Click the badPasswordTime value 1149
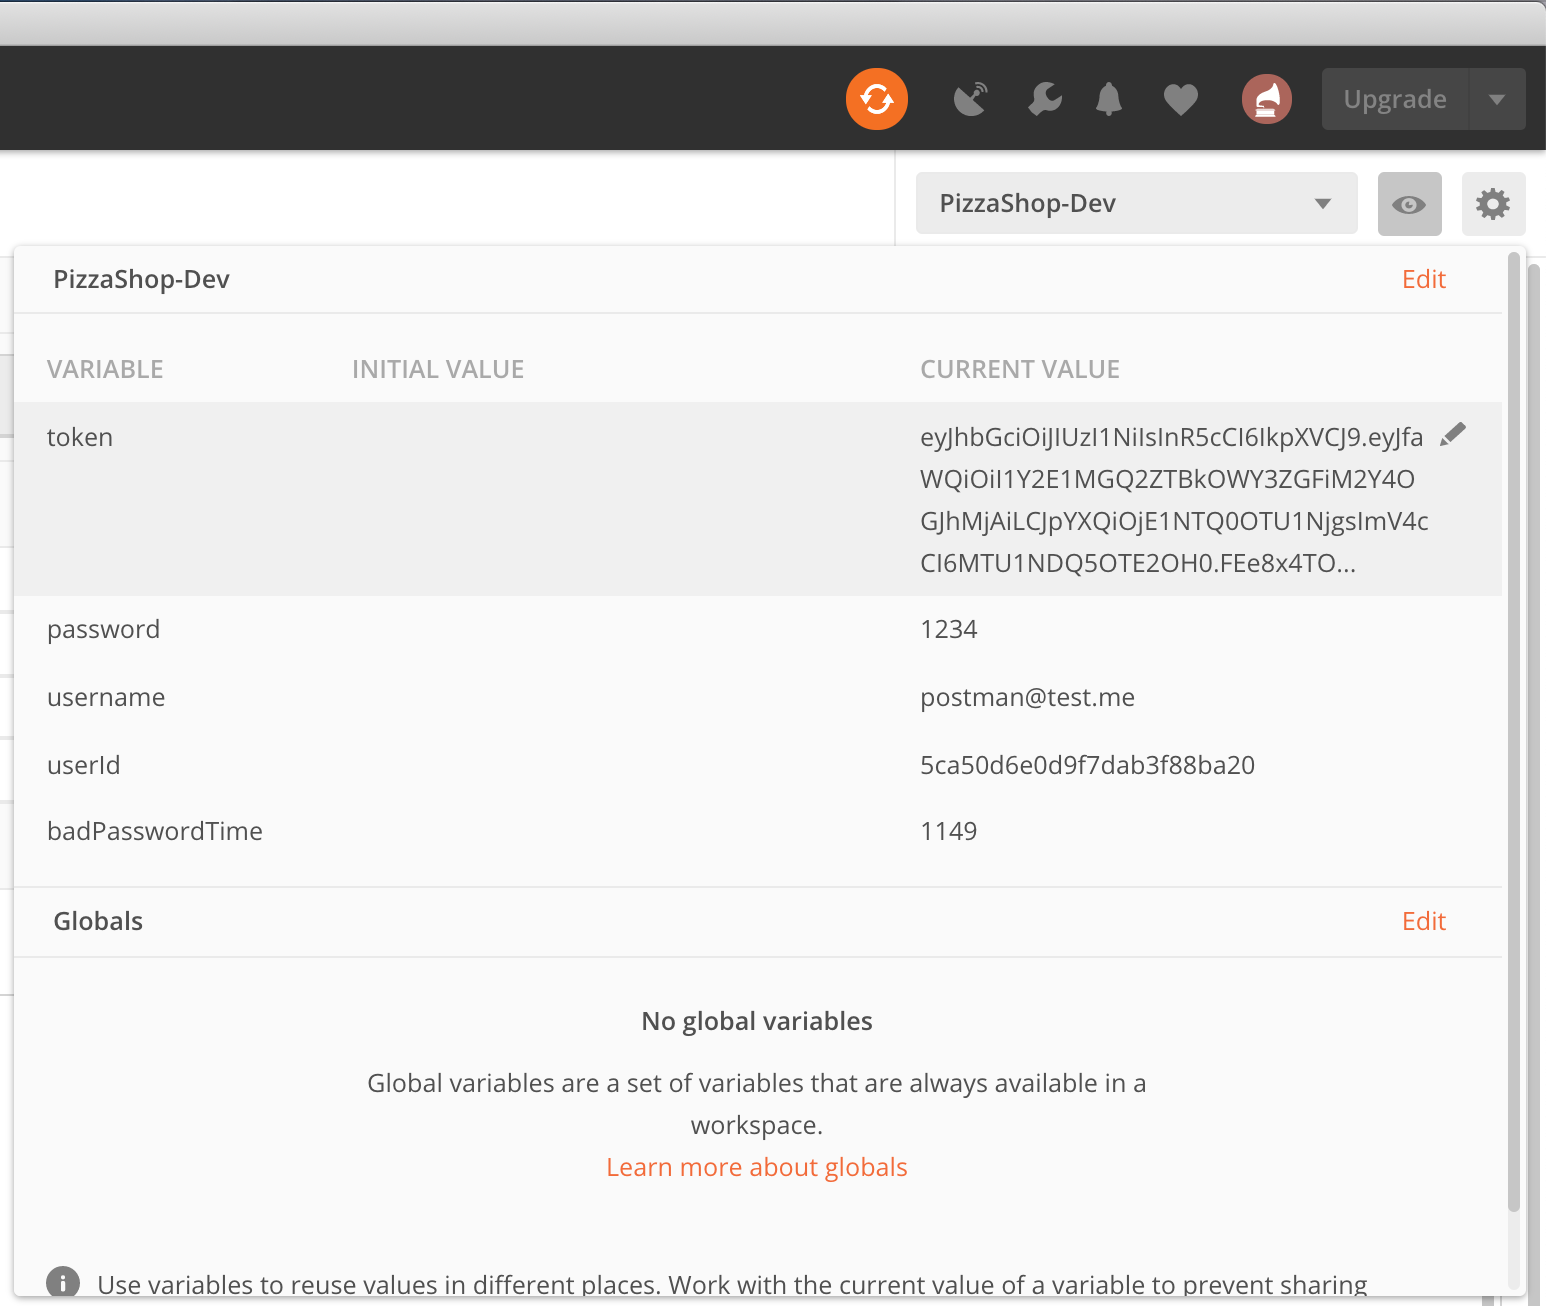Viewport: 1546px width, 1306px height. [949, 831]
